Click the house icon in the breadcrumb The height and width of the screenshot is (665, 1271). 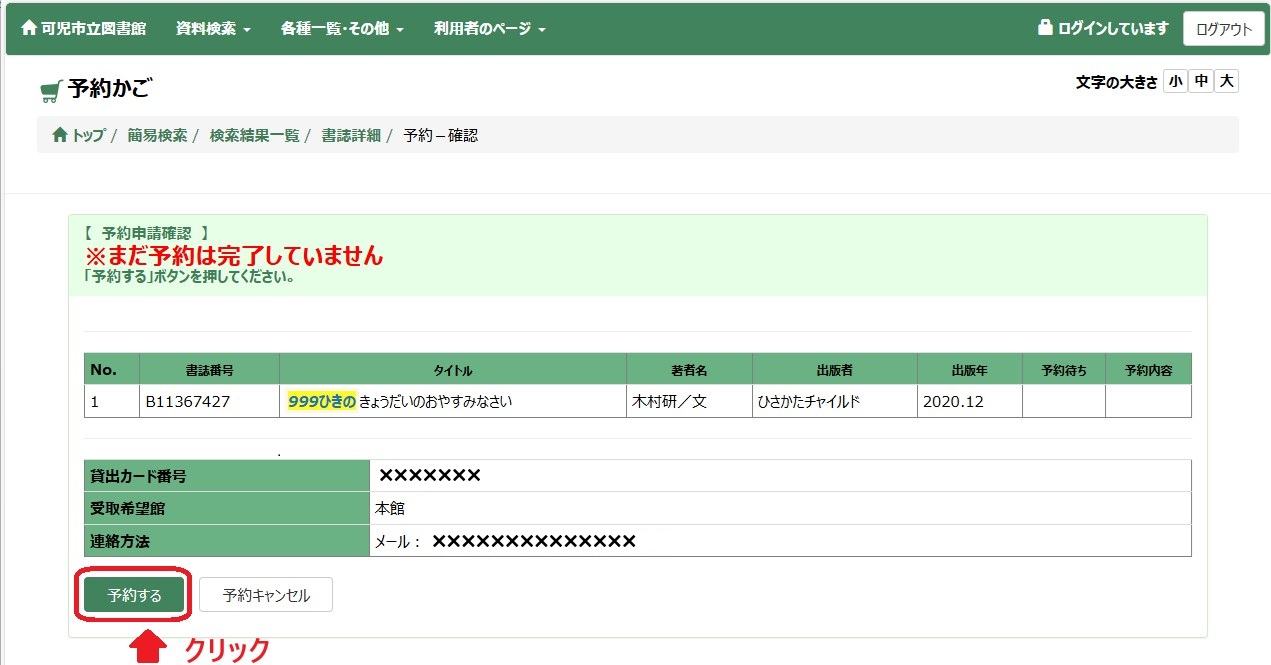[59, 135]
